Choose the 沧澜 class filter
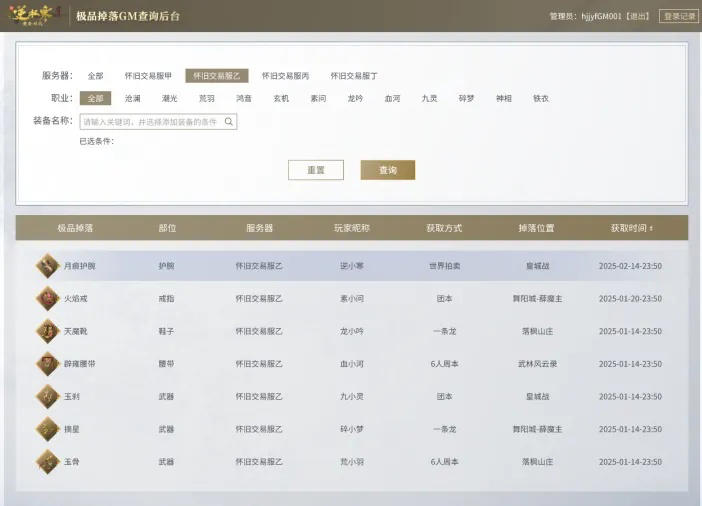Viewport: 702px width, 506px height. (133, 99)
